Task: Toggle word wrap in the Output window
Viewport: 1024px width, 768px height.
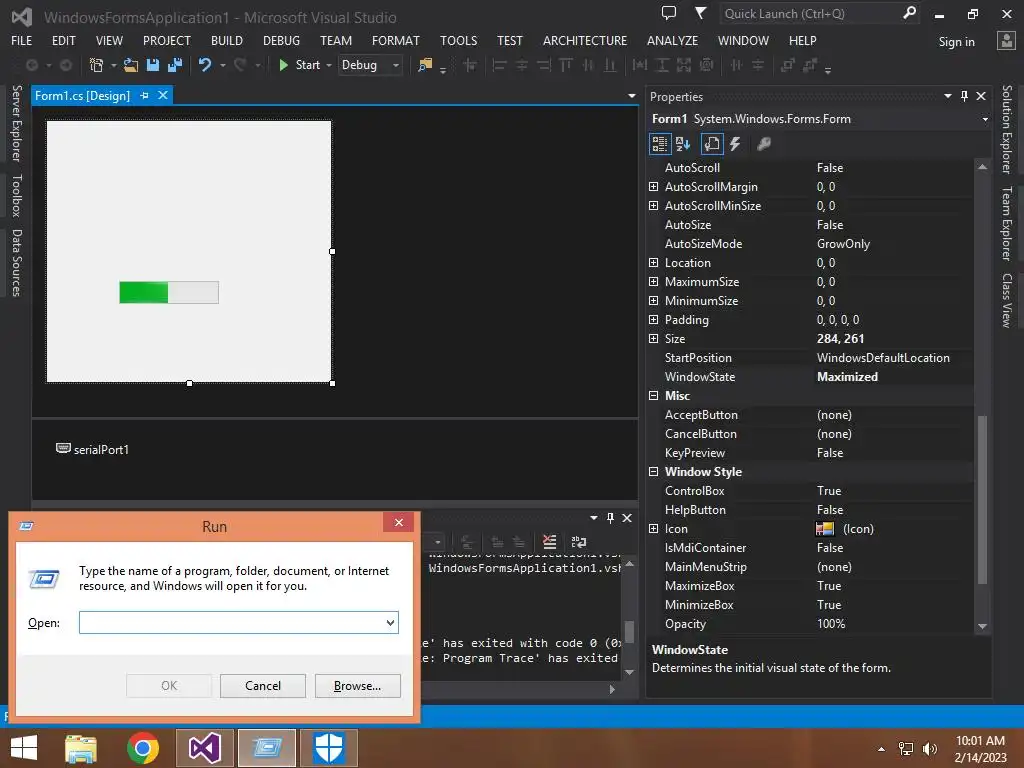Action: tap(579, 542)
